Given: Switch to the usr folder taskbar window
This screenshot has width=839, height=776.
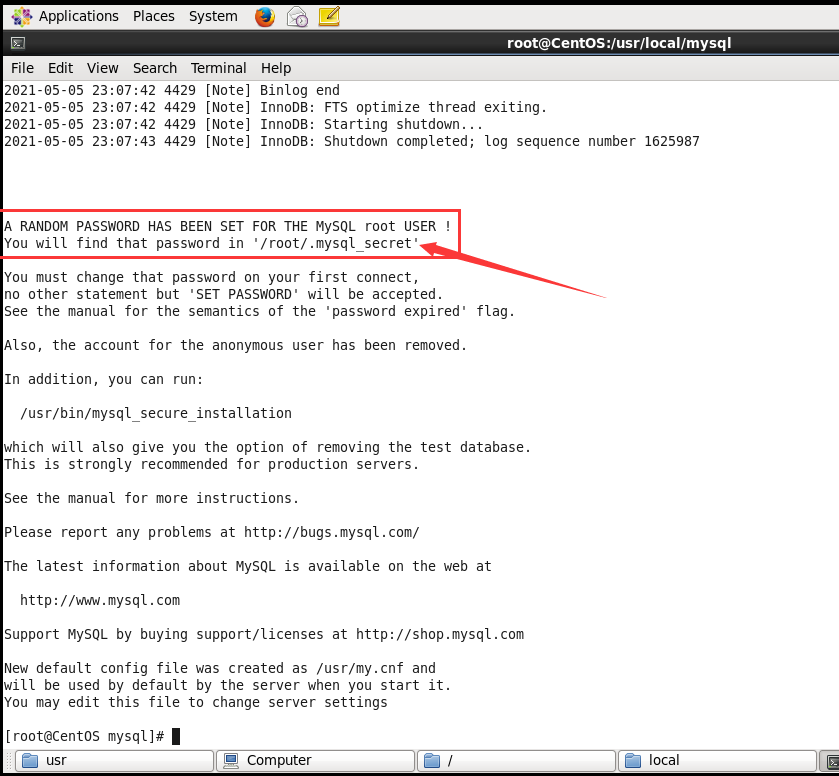Looking at the screenshot, I should point(115,760).
